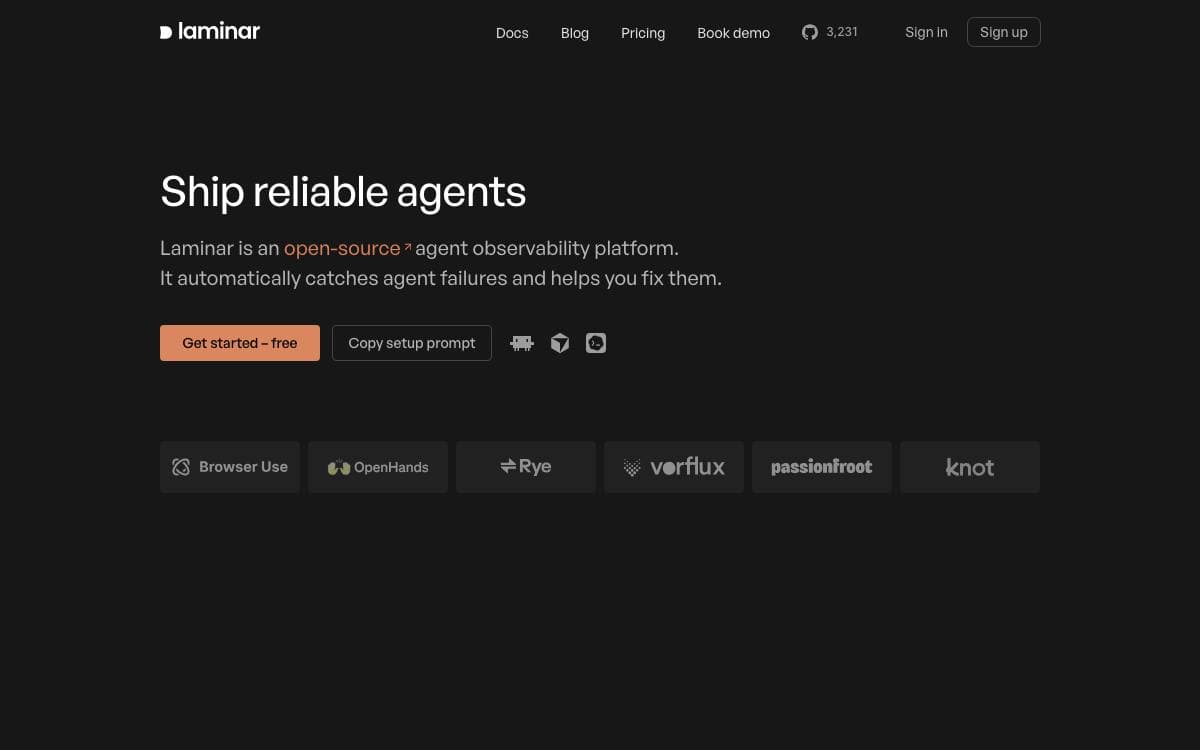The image size is (1200, 750).
Task: Click the Laminar logo in the header
Action: point(210,32)
